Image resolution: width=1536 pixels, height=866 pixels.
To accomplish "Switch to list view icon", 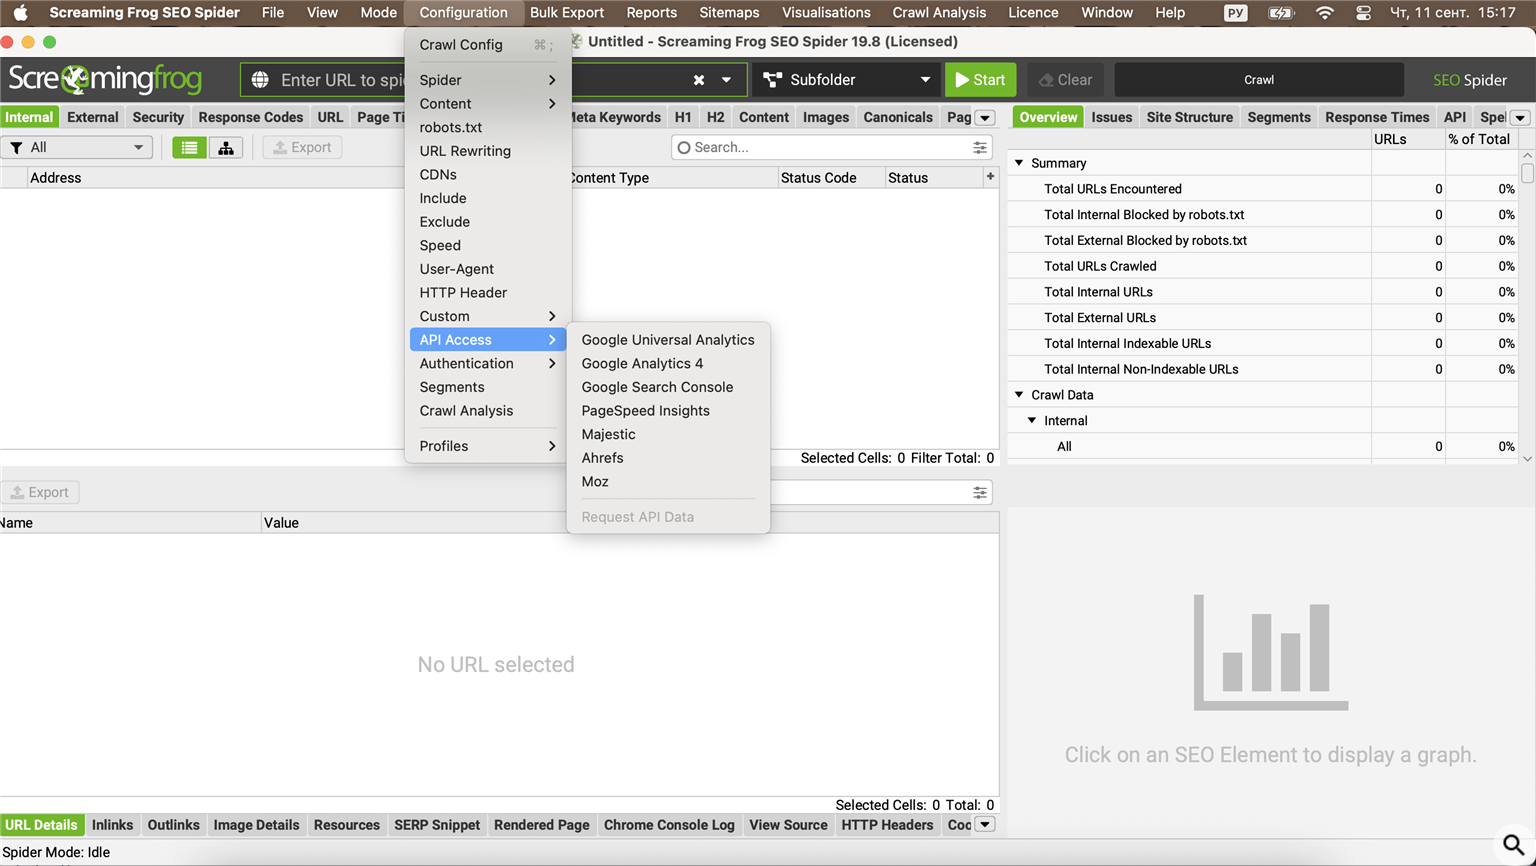I will (189, 148).
